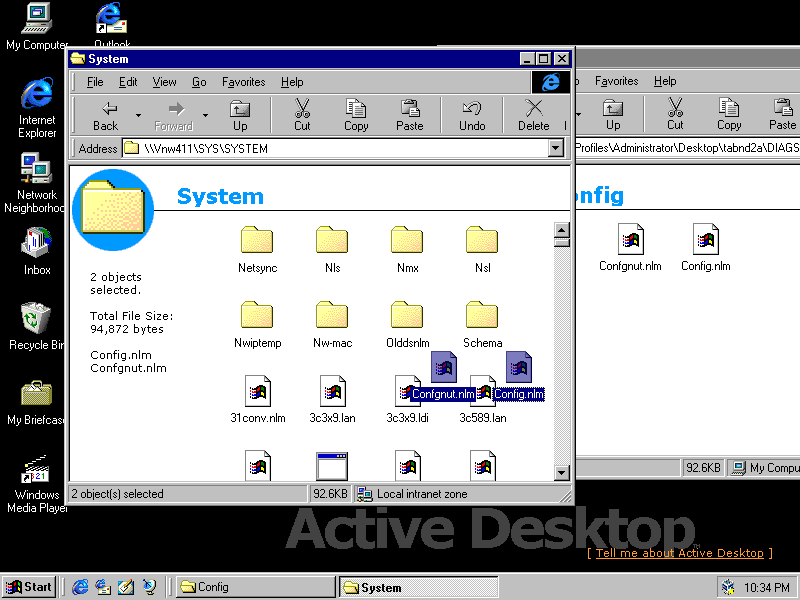The width and height of the screenshot is (800, 600).
Task: Follow the Tell me about Active Desktop link
Action: (680, 553)
